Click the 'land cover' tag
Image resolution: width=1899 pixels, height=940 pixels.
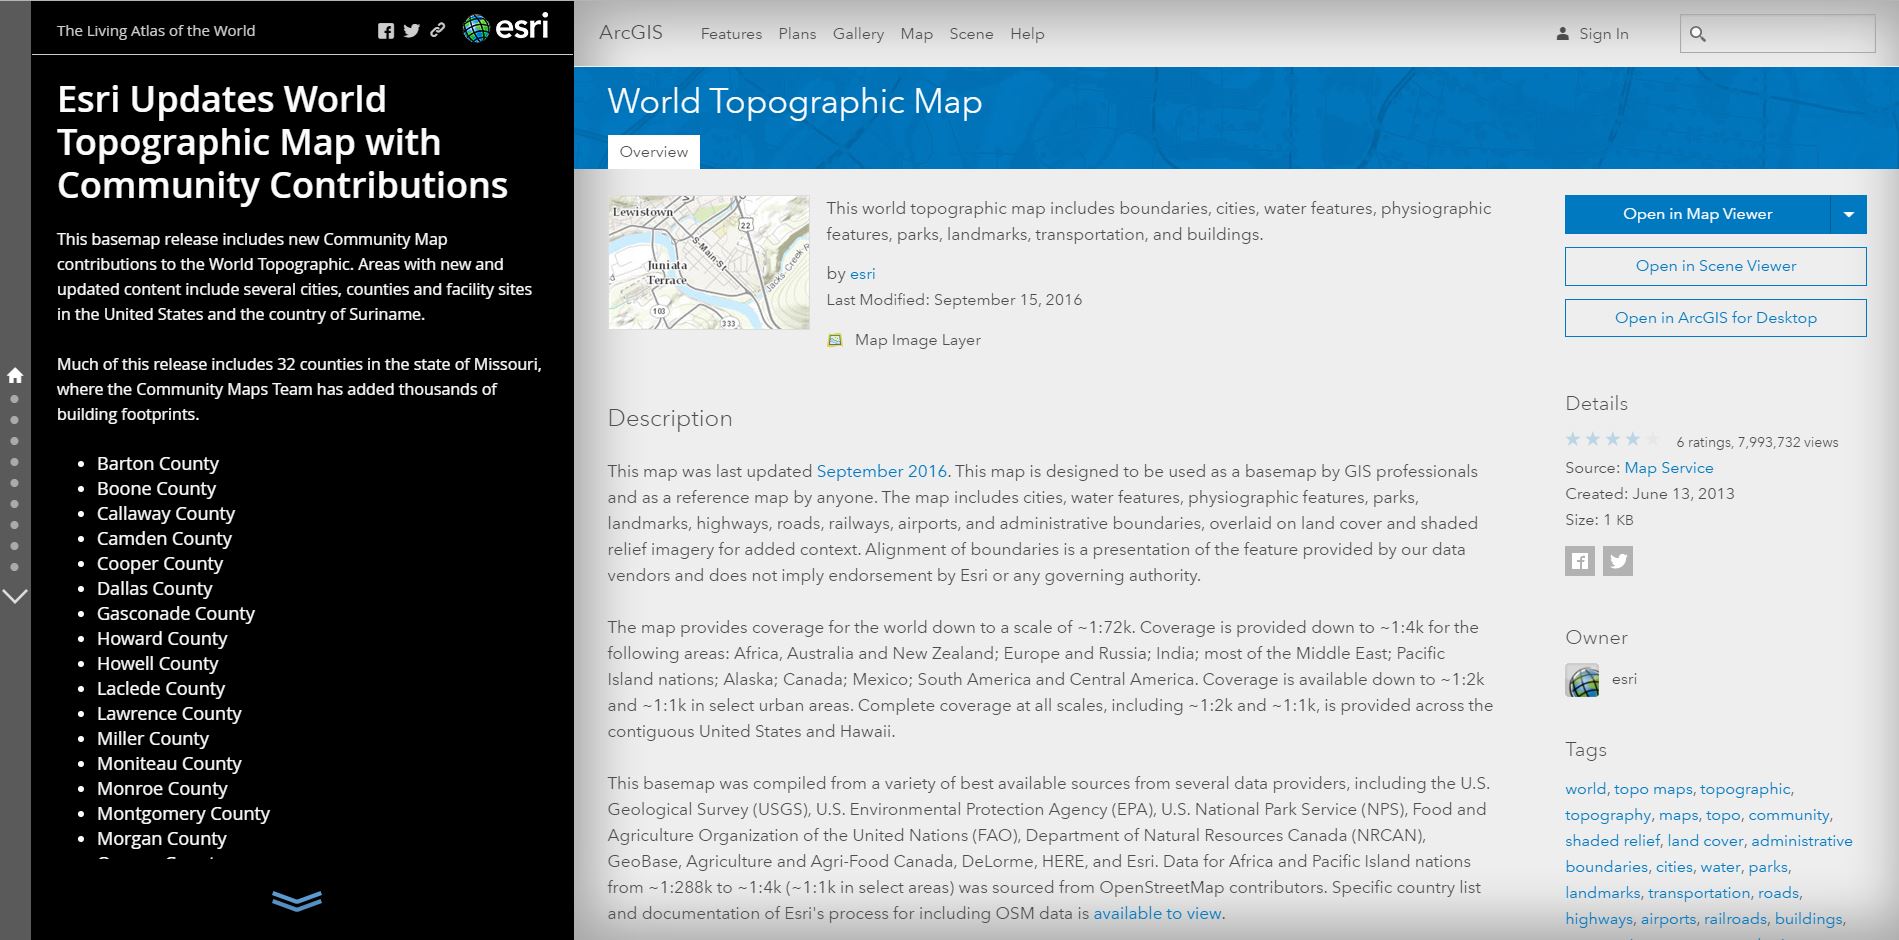(x=1705, y=841)
